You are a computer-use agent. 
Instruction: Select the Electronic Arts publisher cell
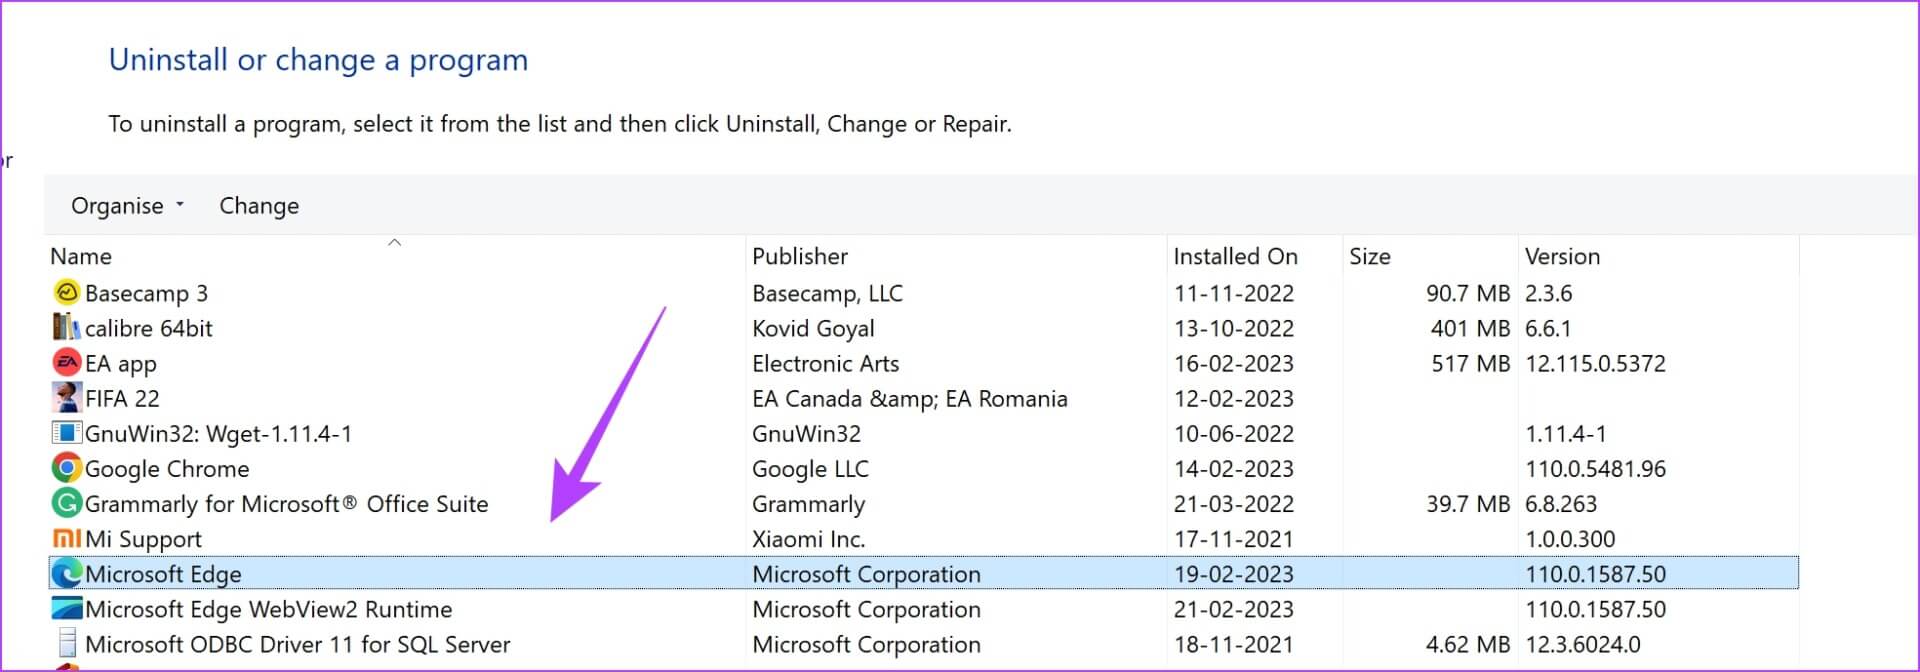[825, 364]
